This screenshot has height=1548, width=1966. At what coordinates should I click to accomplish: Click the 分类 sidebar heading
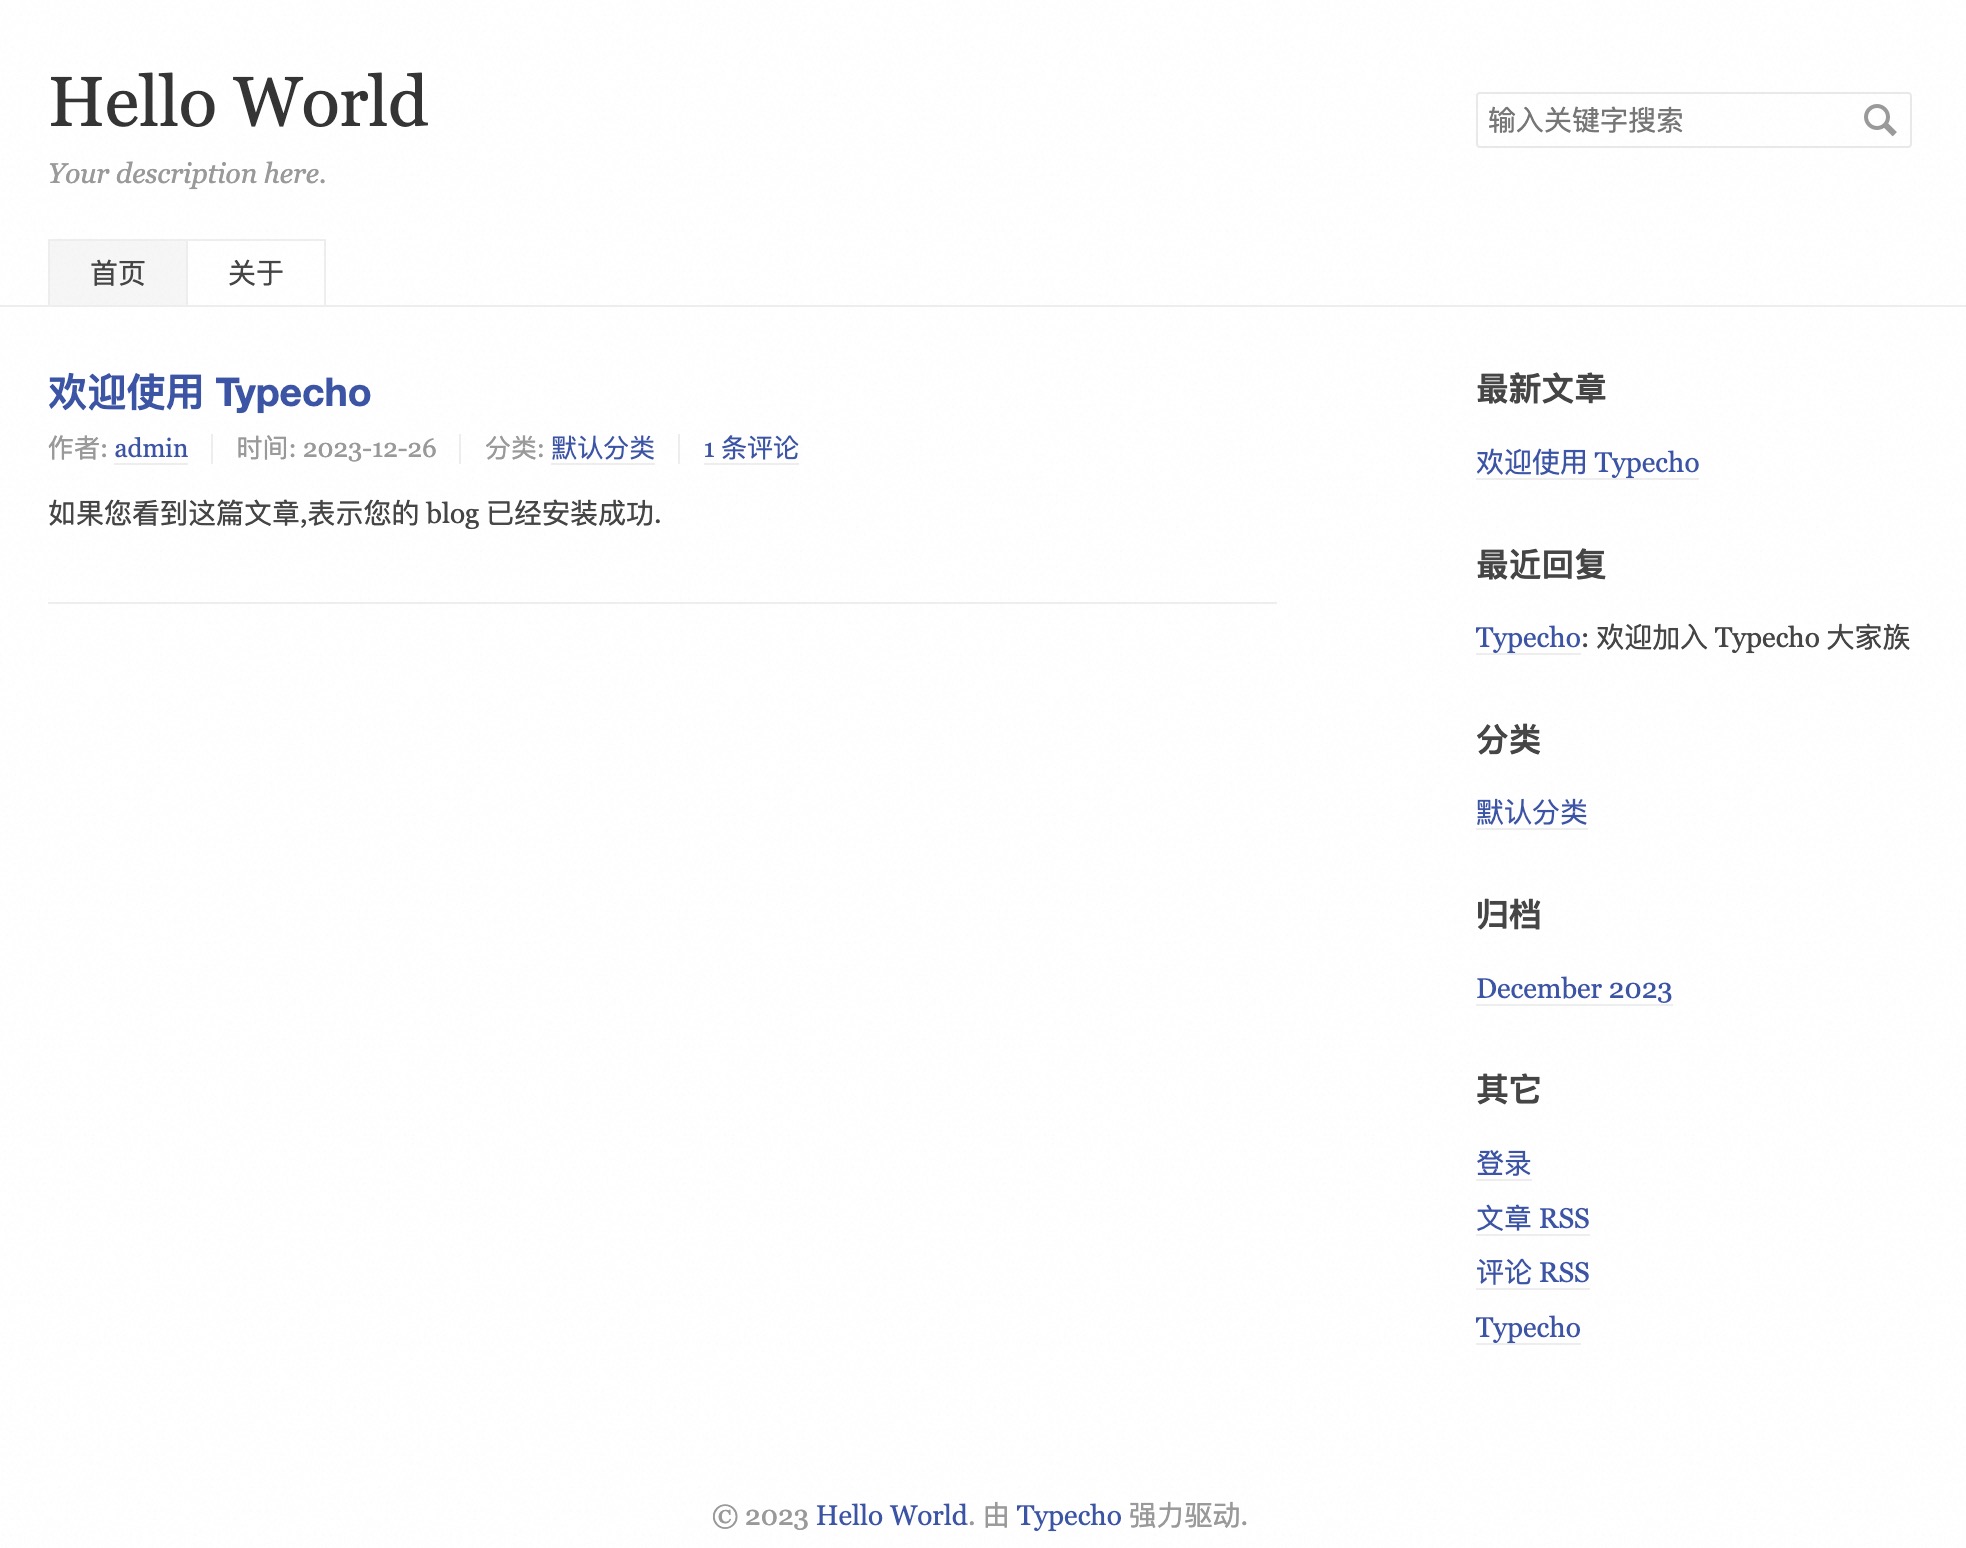point(1508,740)
